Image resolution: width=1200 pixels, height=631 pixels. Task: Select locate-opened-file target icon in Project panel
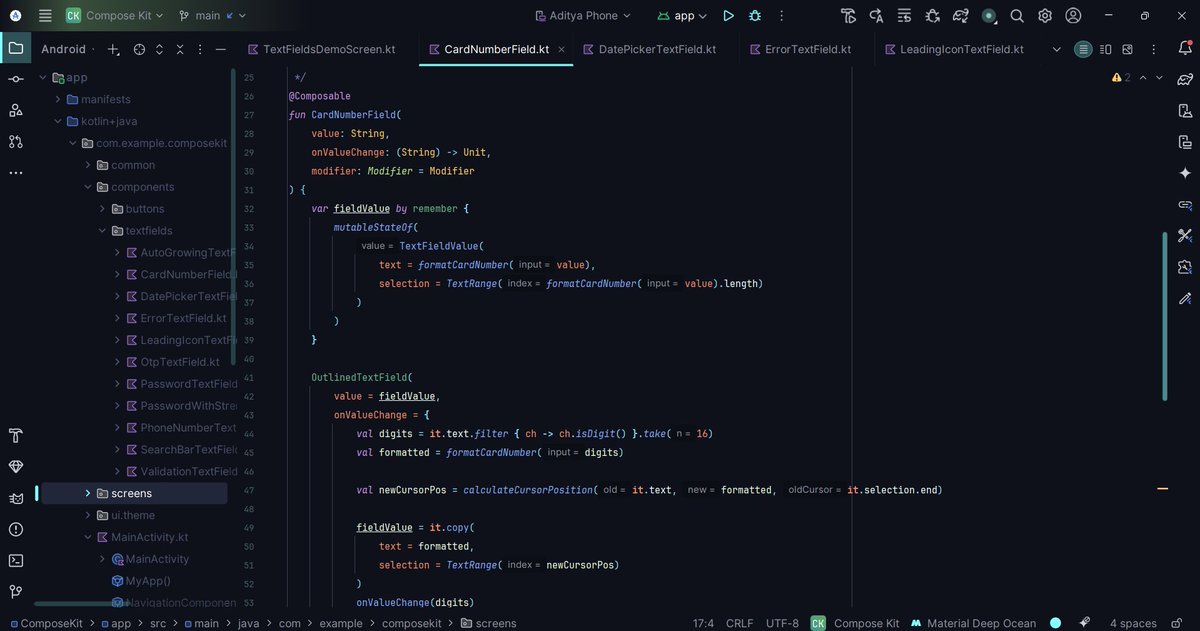pos(139,49)
